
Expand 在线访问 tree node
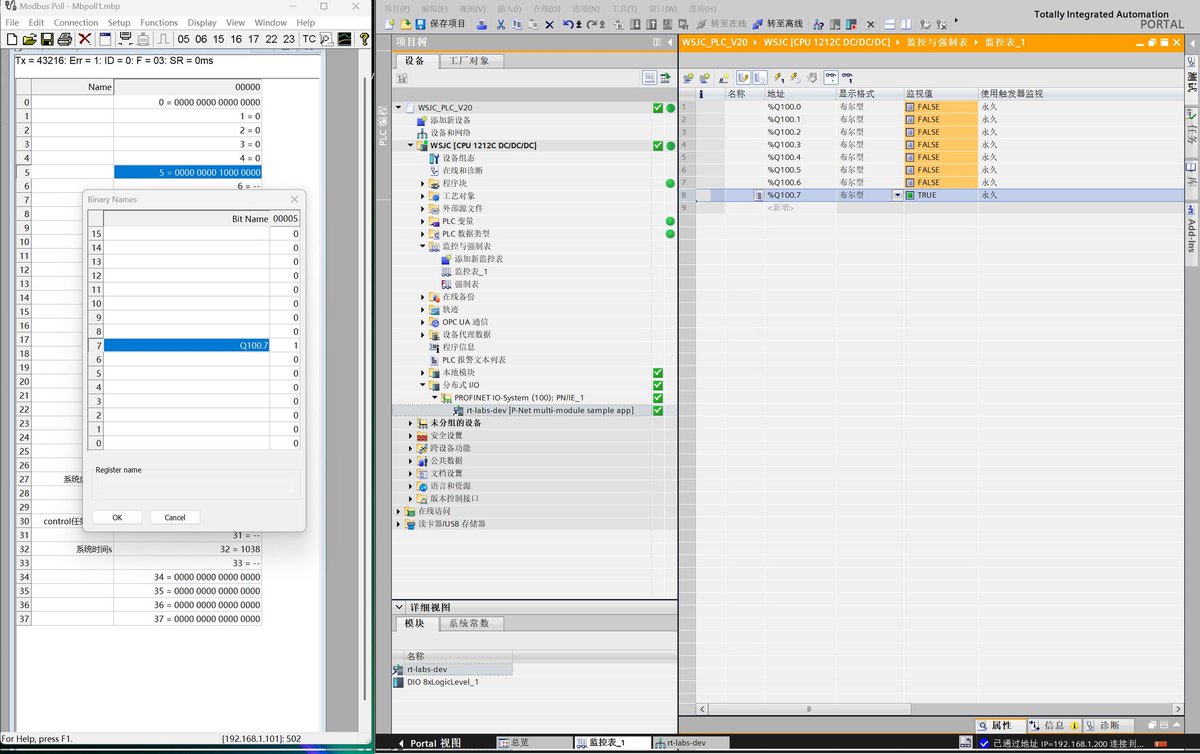pyautogui.click(x=399, y=510)
